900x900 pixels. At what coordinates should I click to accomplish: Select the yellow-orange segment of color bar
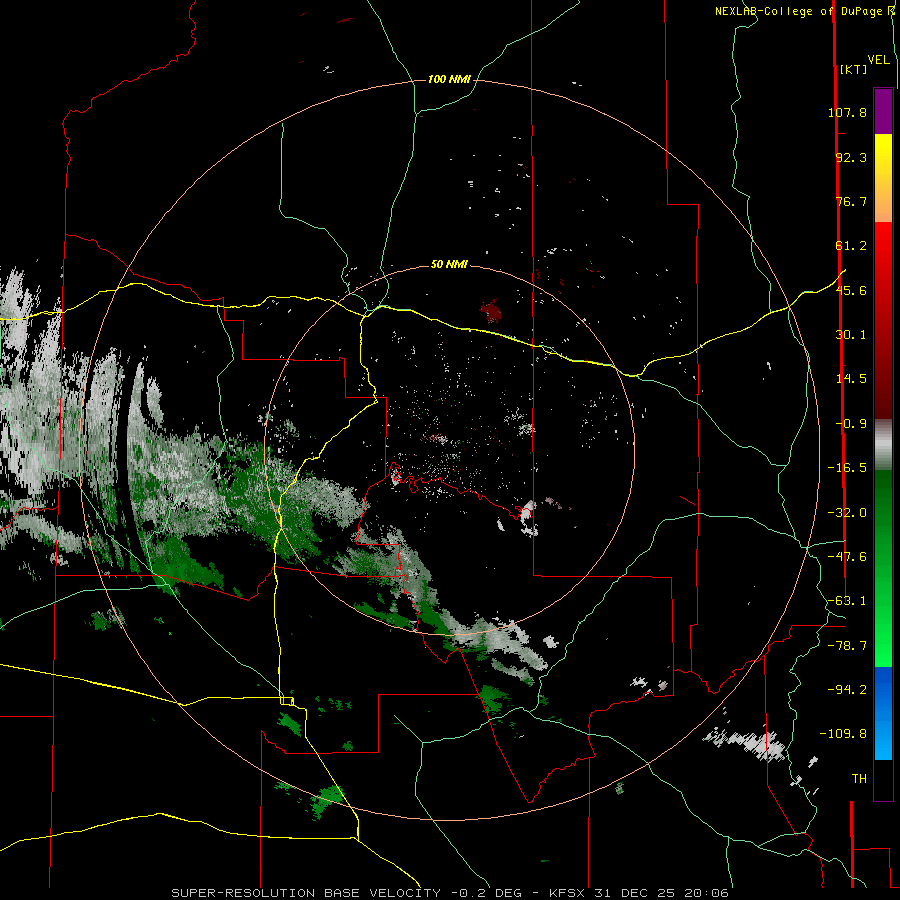pos(883,178)
